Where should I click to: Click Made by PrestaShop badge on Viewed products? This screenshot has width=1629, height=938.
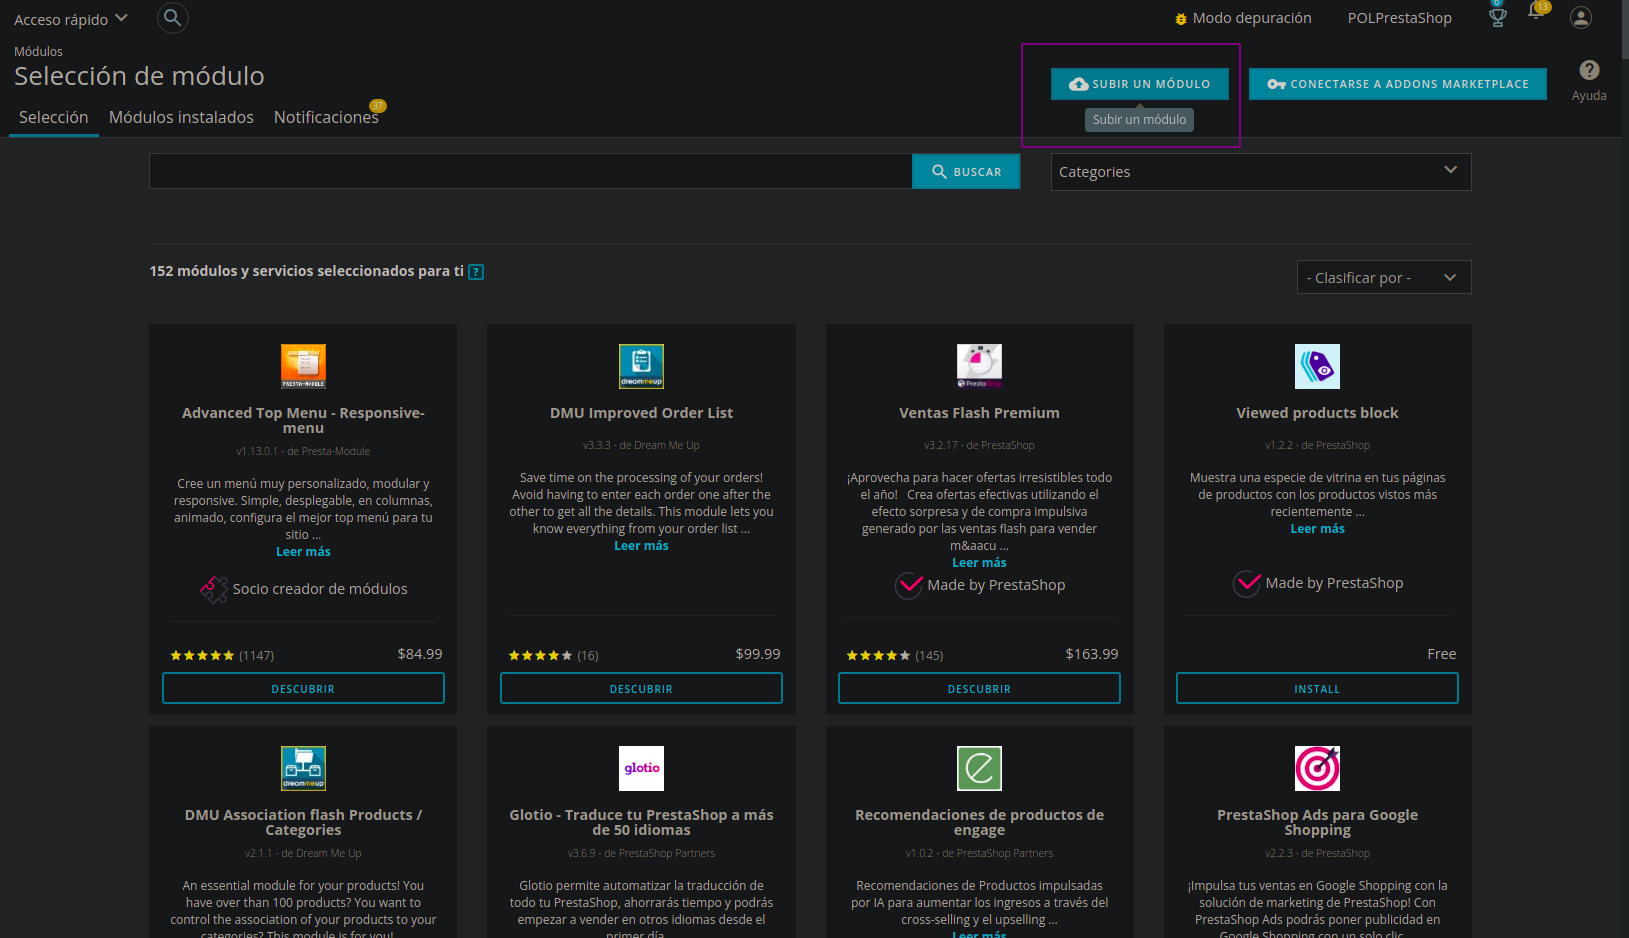click(1318, 583)
